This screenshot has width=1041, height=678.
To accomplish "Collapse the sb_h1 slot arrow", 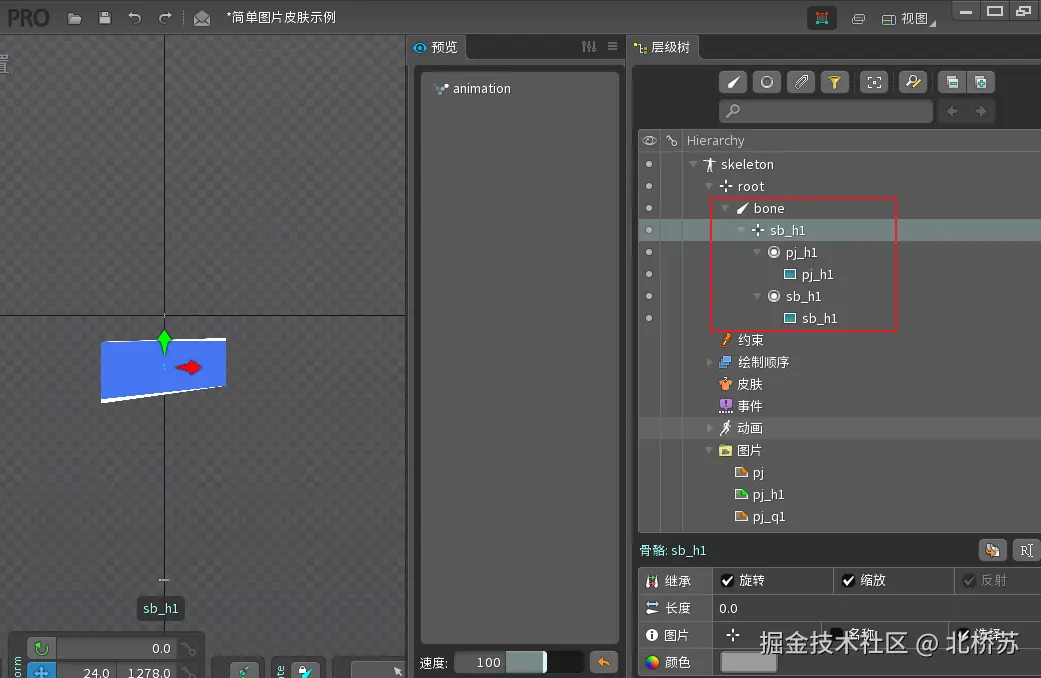I will point(757,296).
